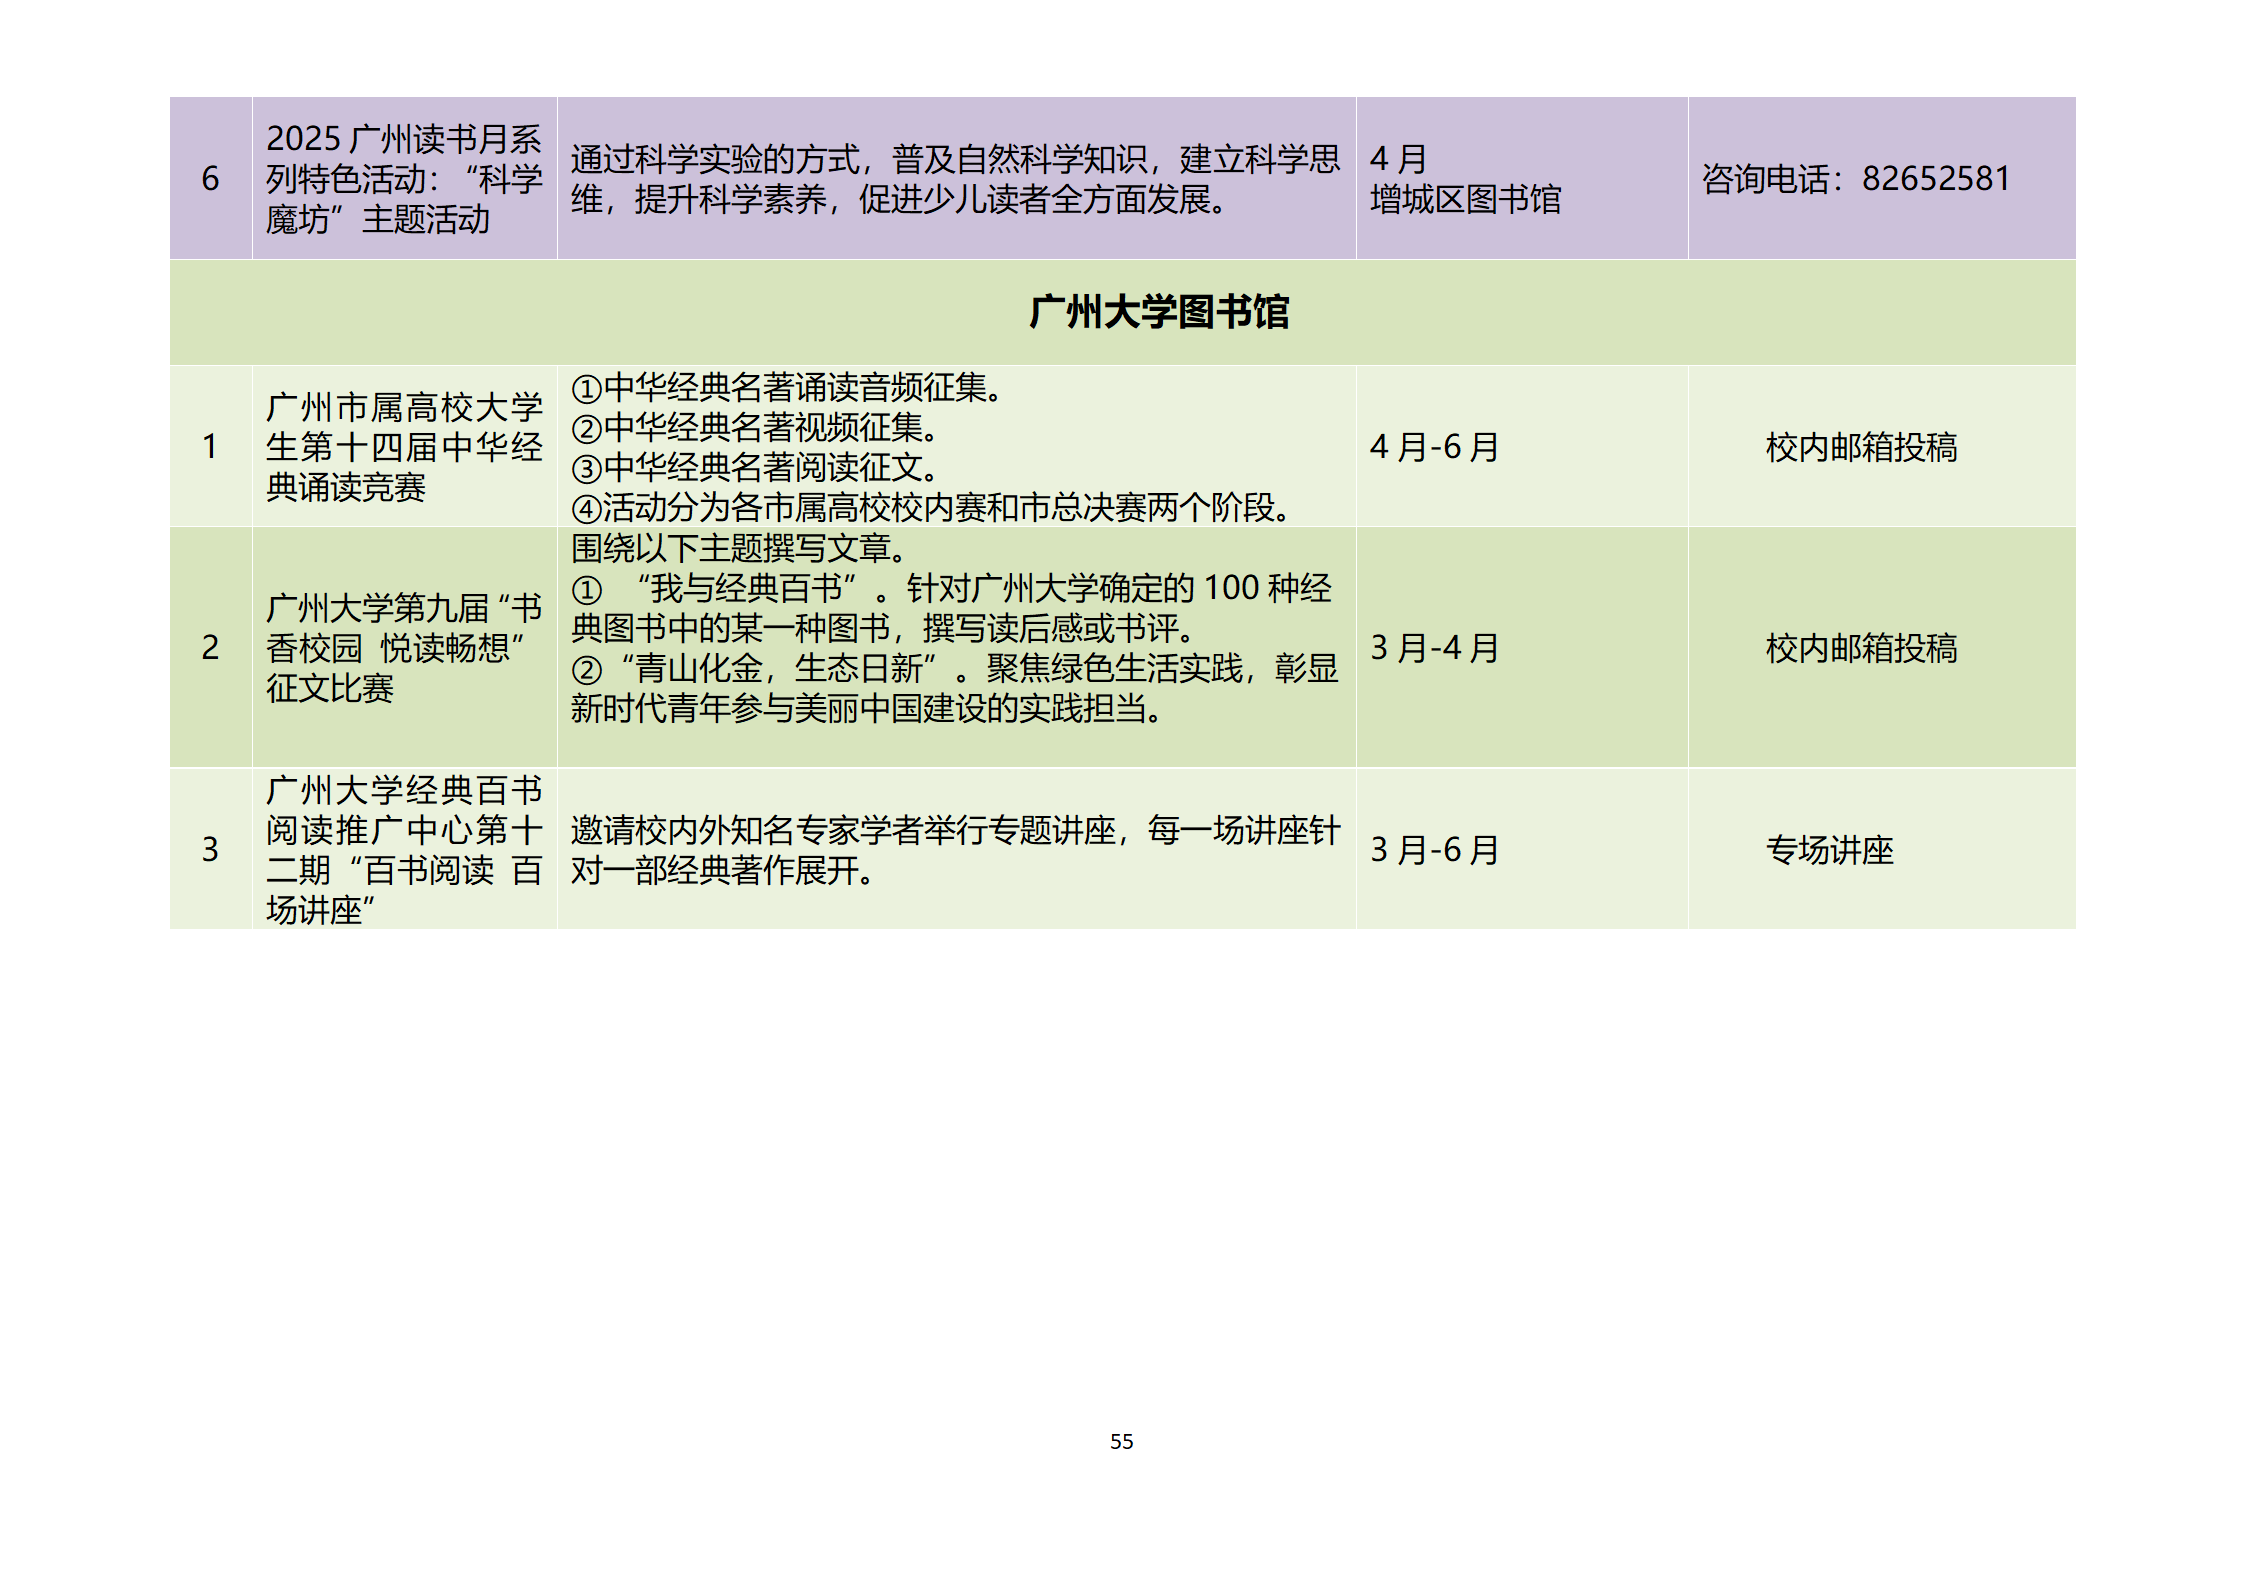Click the description starting 通过科学实验的方式
This screenshot has width=2245, height=1587.
tap(955, 179)
